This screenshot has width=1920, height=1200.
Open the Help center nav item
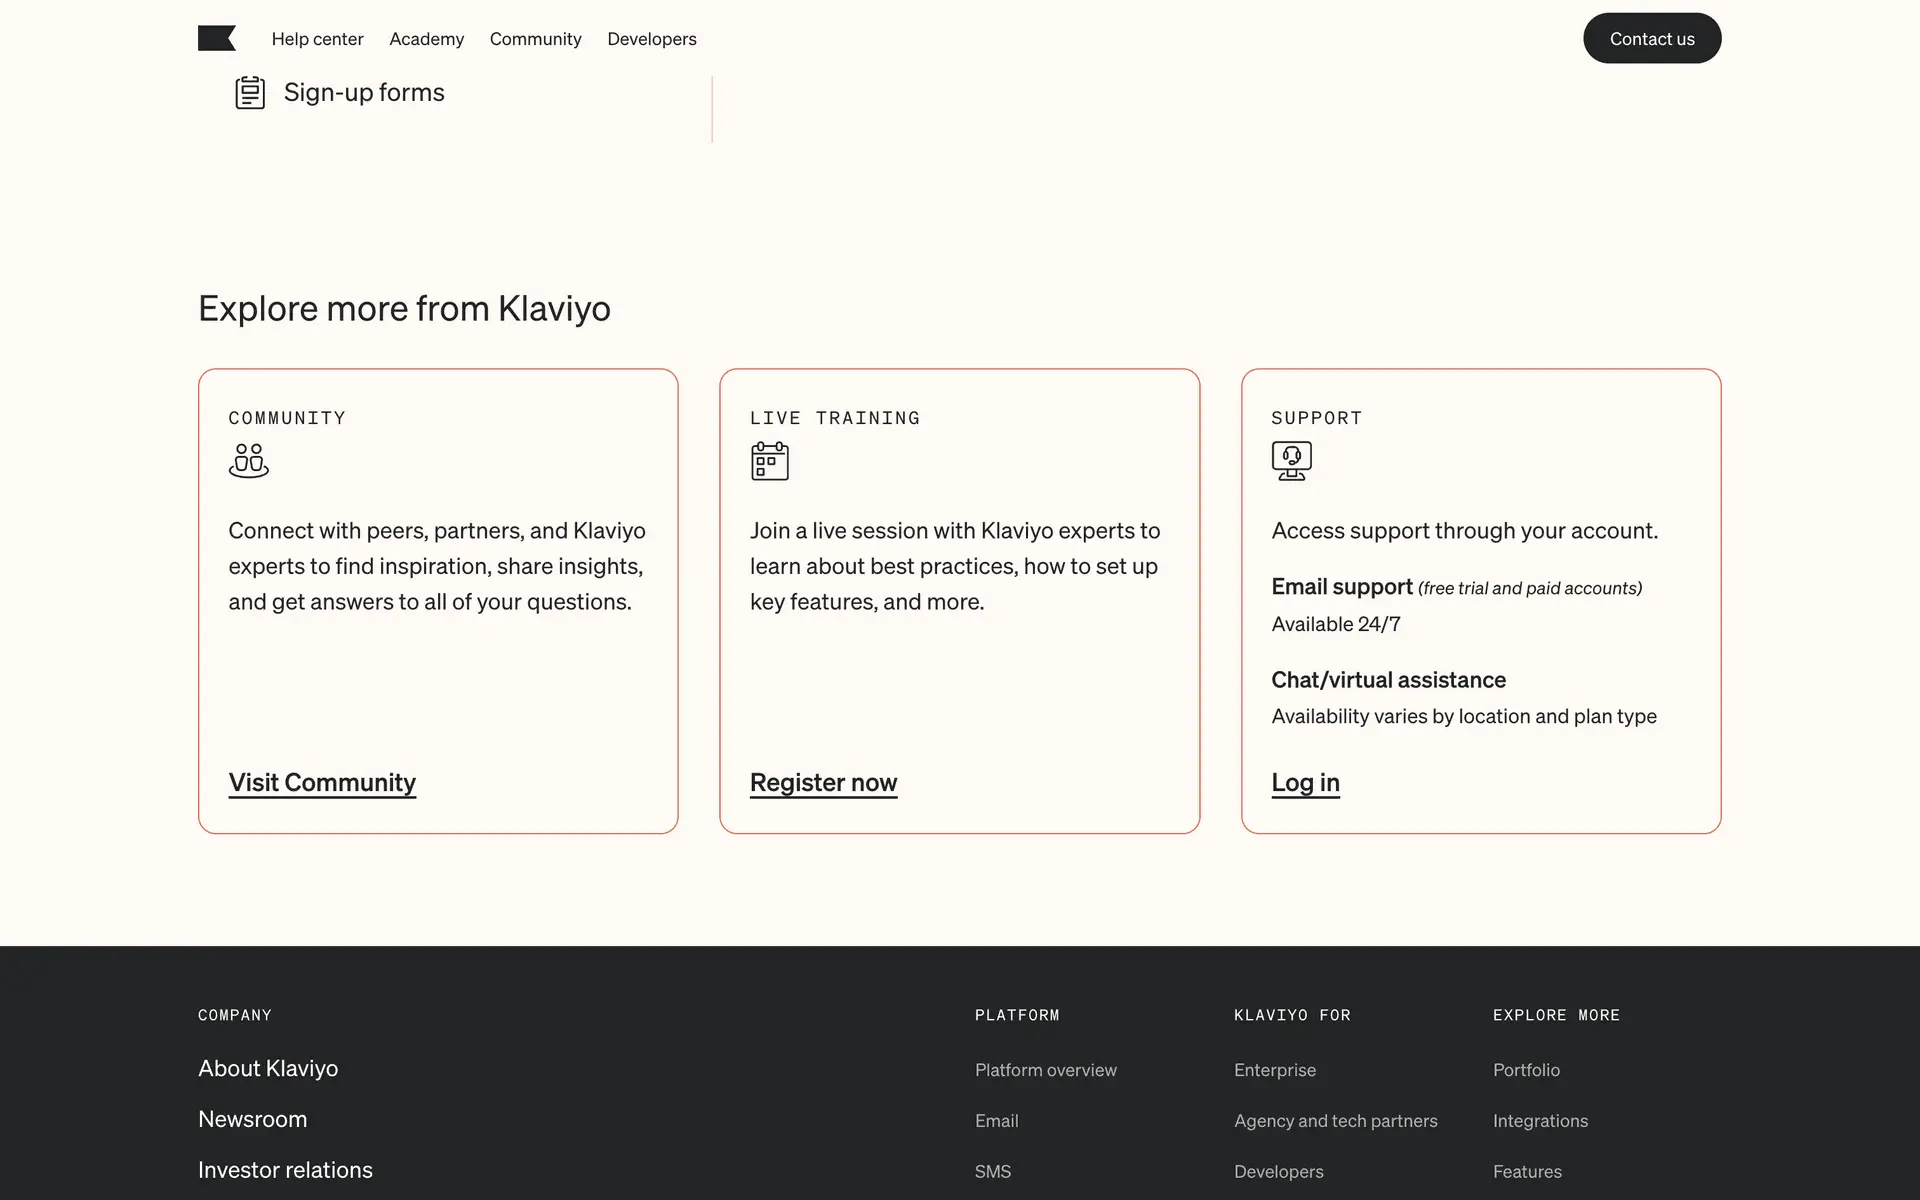317,39
